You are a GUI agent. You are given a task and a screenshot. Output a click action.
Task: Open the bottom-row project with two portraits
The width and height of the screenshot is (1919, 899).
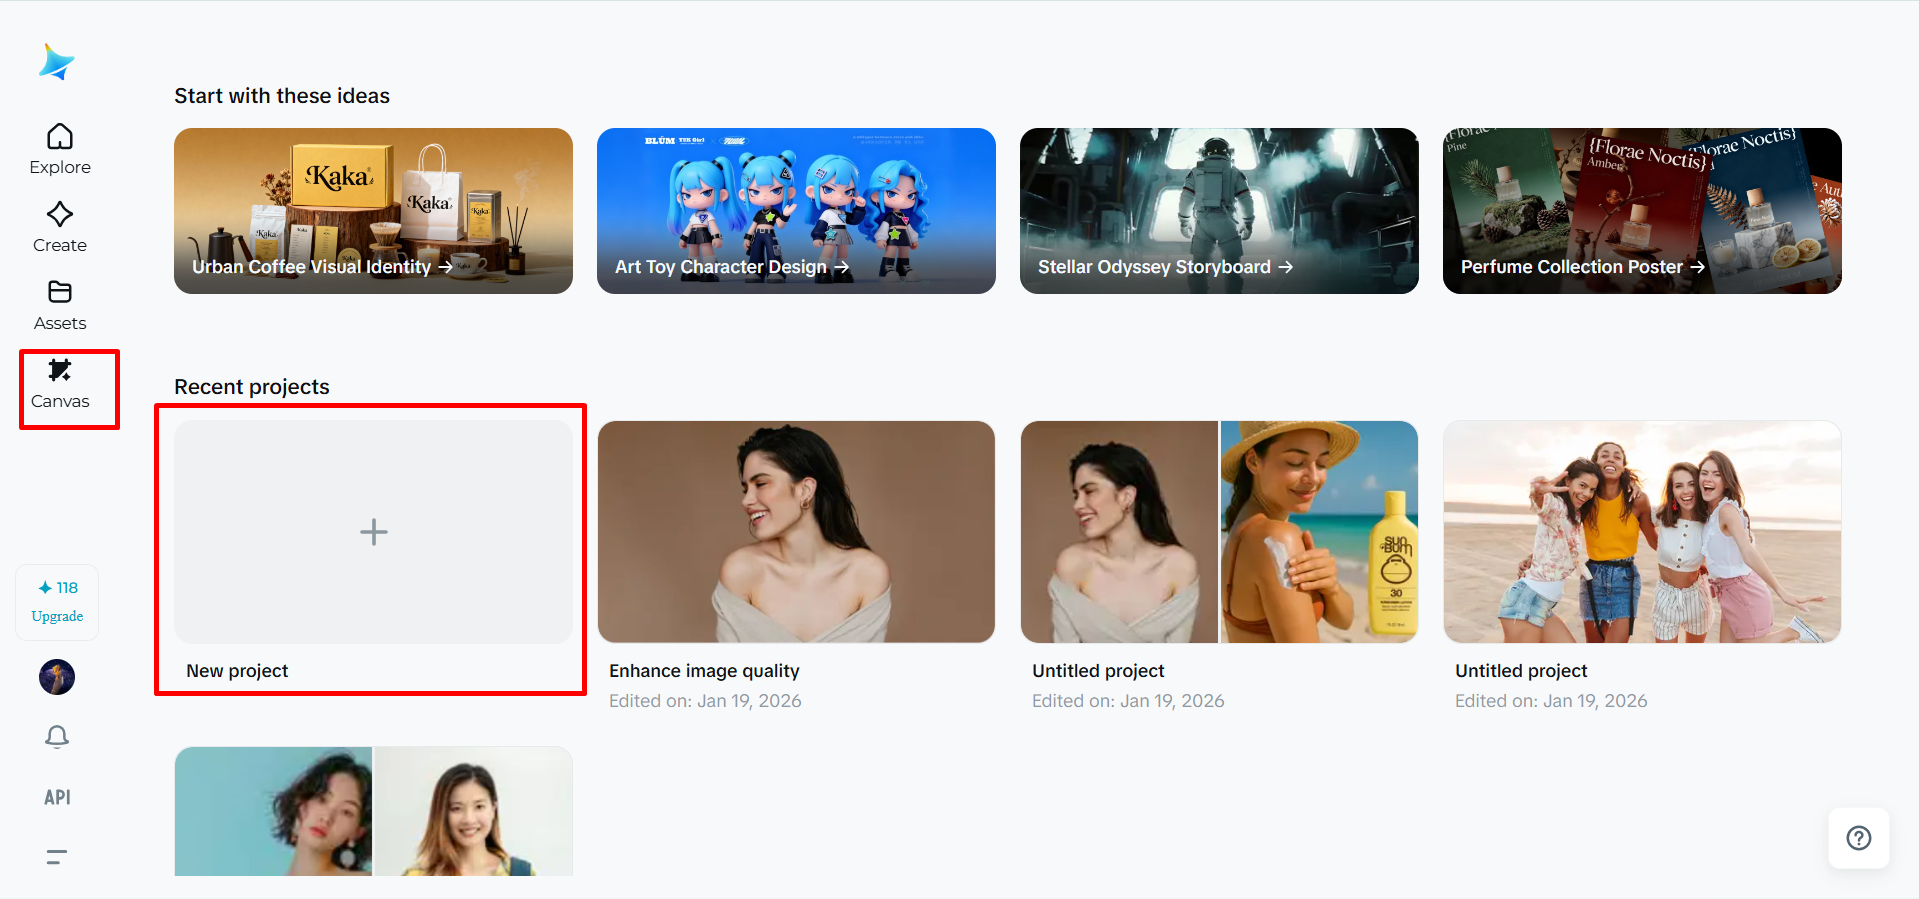pyautogui.click(x=373, y=811)
